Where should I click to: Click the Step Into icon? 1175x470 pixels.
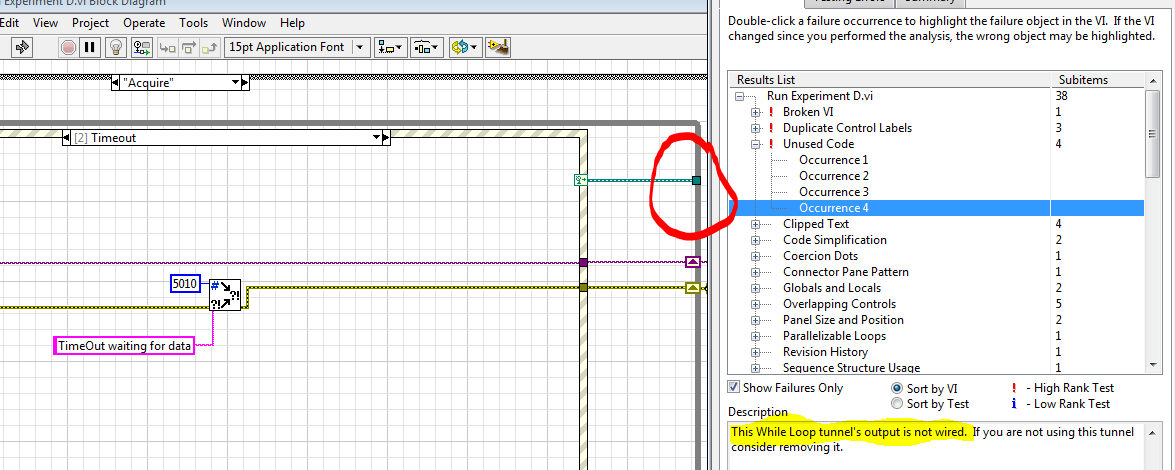(x=167, y=46)
